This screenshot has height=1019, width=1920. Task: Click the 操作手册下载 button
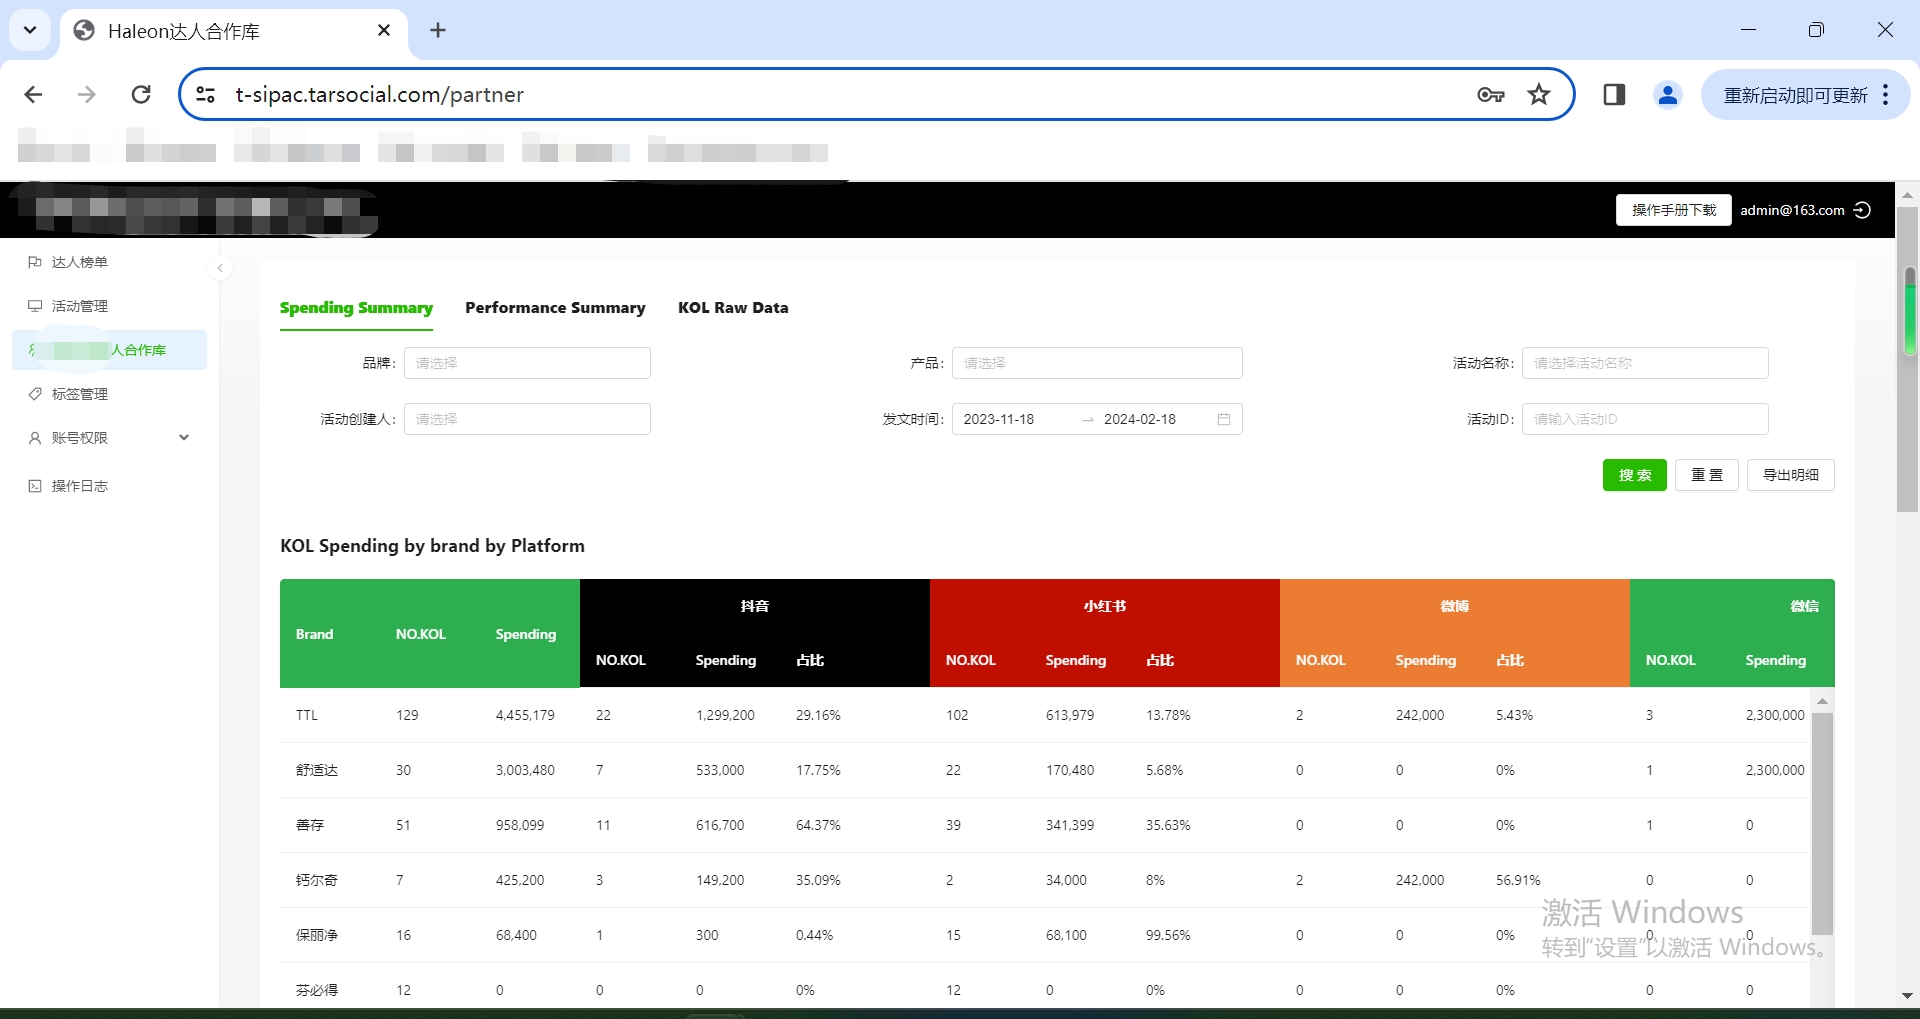[x=1674, y=210]
